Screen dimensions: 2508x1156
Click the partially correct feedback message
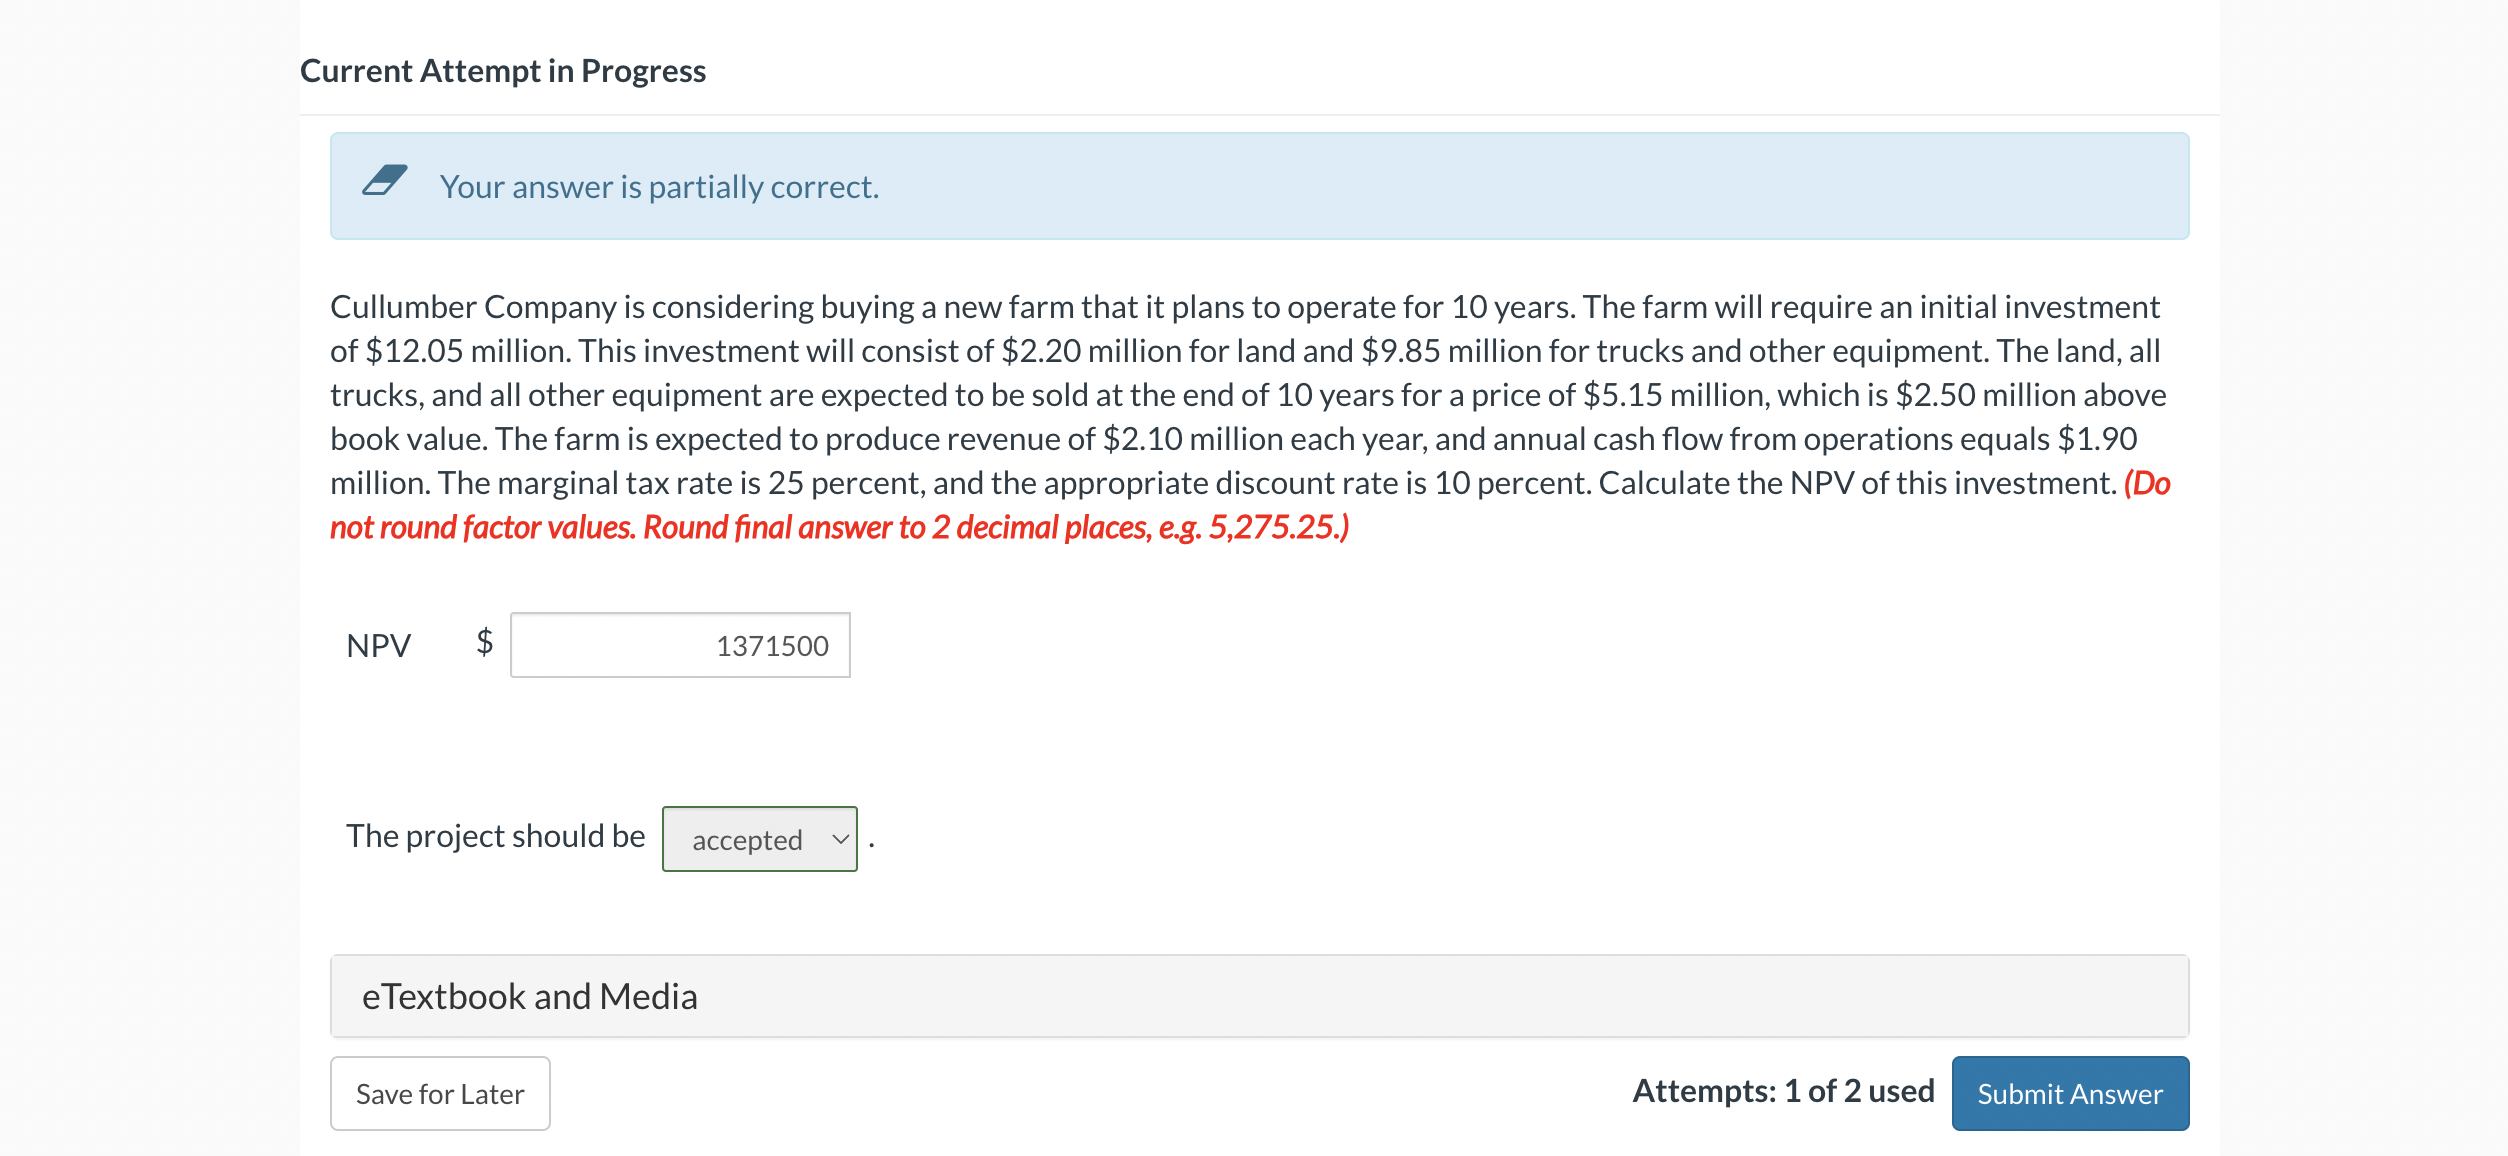click(x=659, y=186)
